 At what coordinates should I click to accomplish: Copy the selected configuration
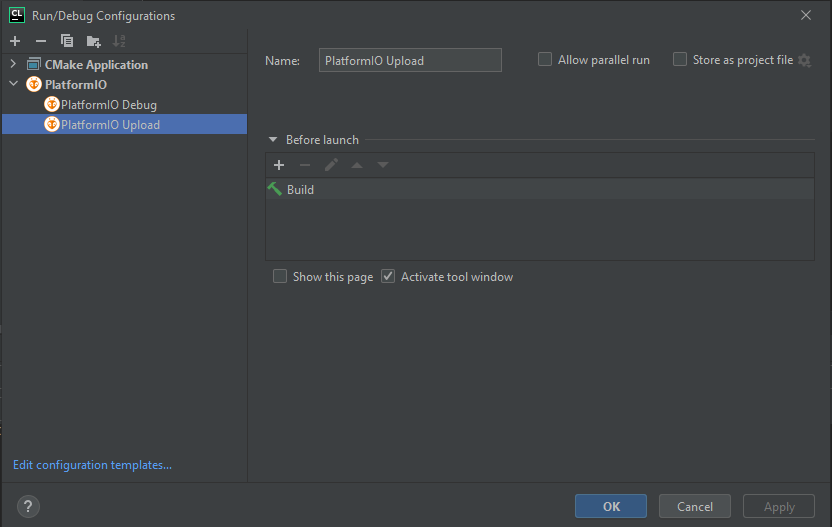click(67, 41)
